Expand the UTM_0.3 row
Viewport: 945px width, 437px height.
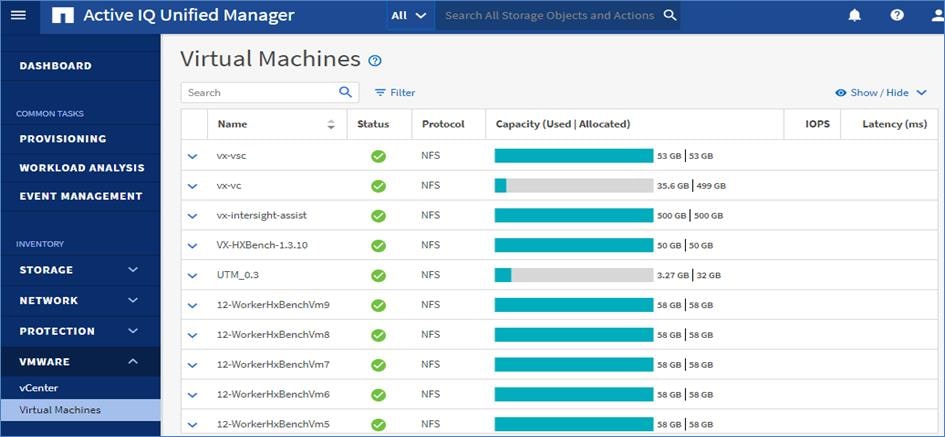(192, 275)
